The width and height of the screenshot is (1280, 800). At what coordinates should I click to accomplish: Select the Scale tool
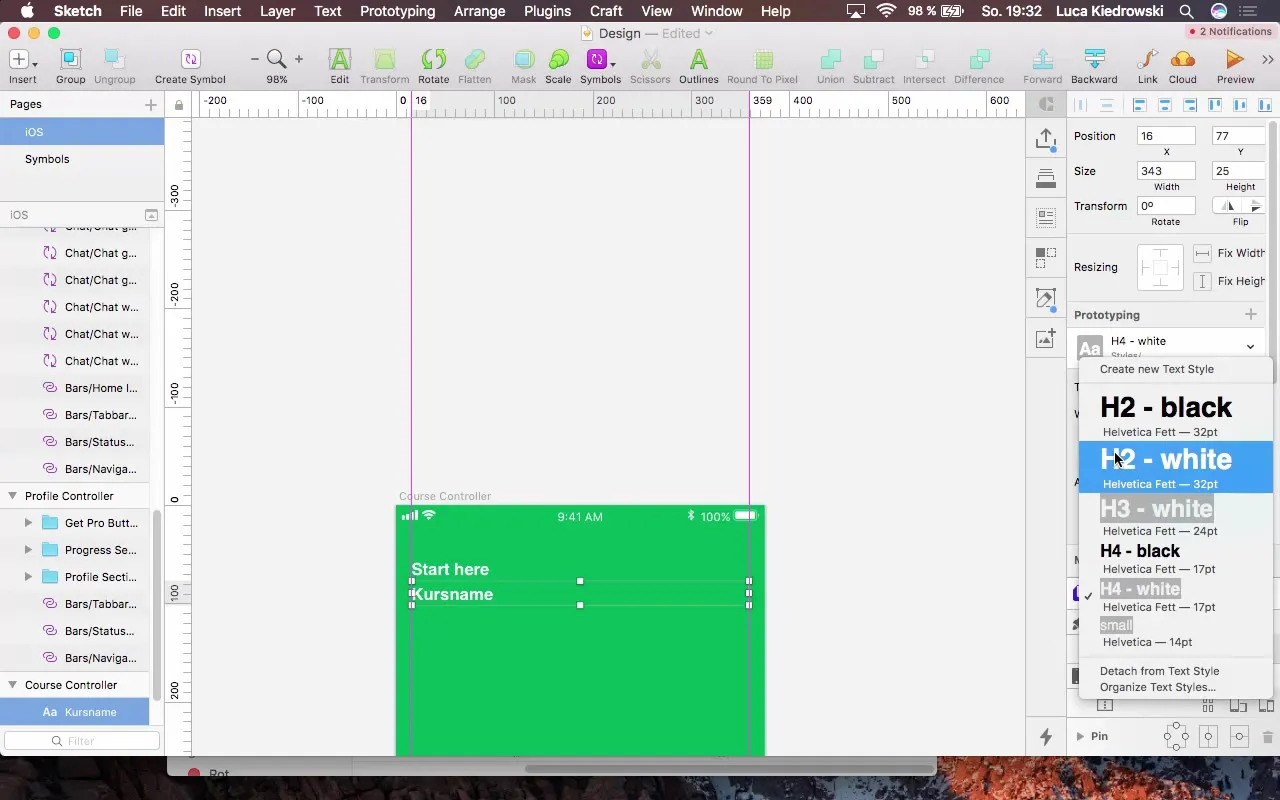558,66
